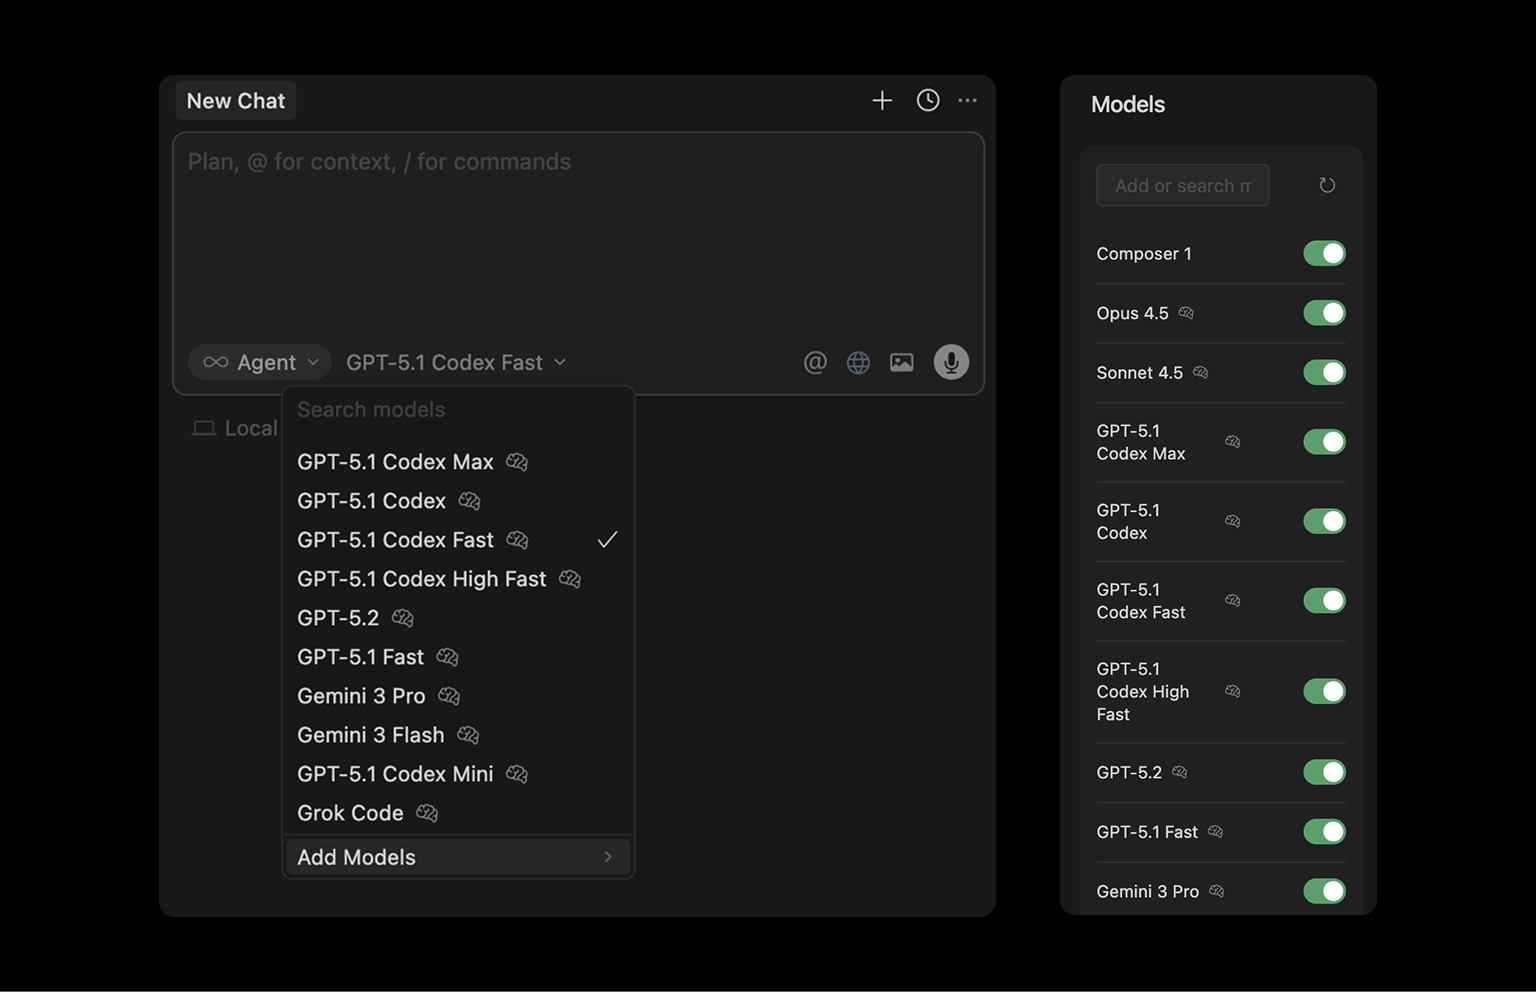Image resolution: width=1536 pixels, height=992 pixels.
Task: Choose GPT-5.1 Codex High Fast model
Action: coord(458,579)
